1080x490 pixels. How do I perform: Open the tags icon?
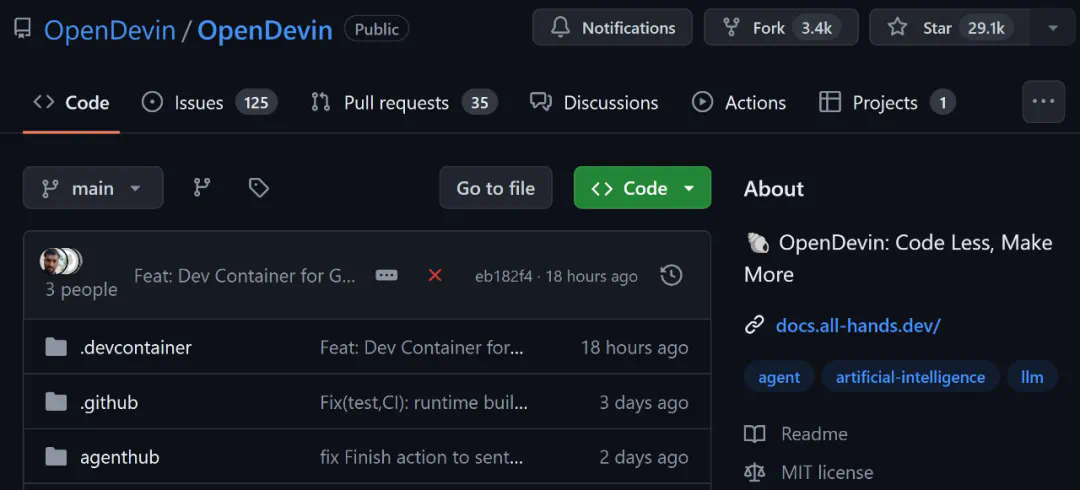pyautogui.click(x=259, y=188)
